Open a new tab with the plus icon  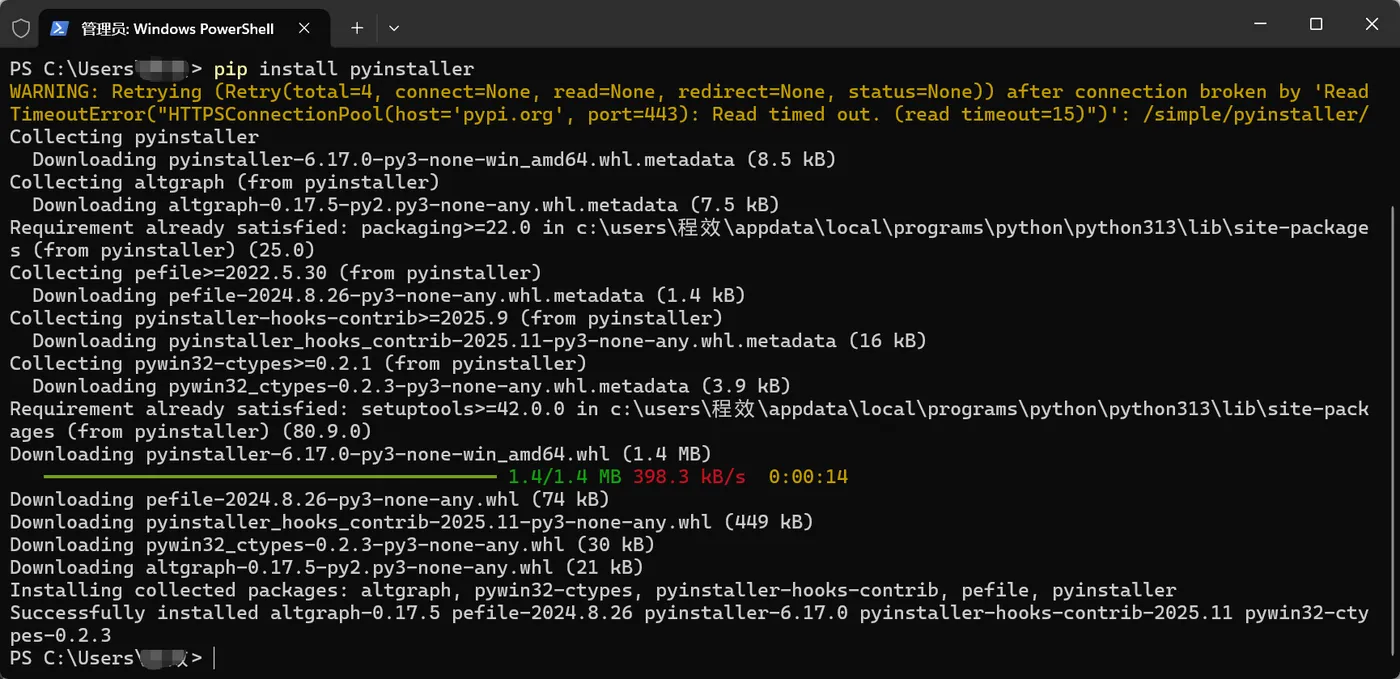click(x=356, y=28)
